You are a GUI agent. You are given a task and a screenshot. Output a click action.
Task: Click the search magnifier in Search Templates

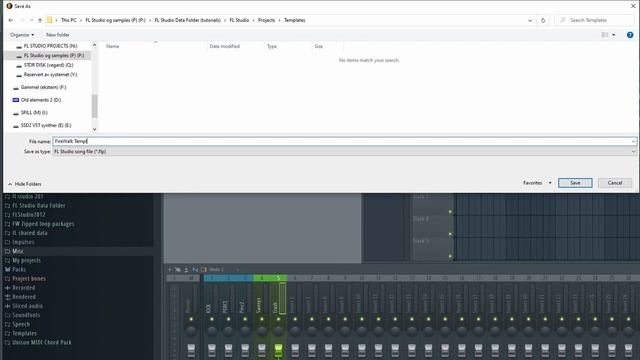(563, 20)
